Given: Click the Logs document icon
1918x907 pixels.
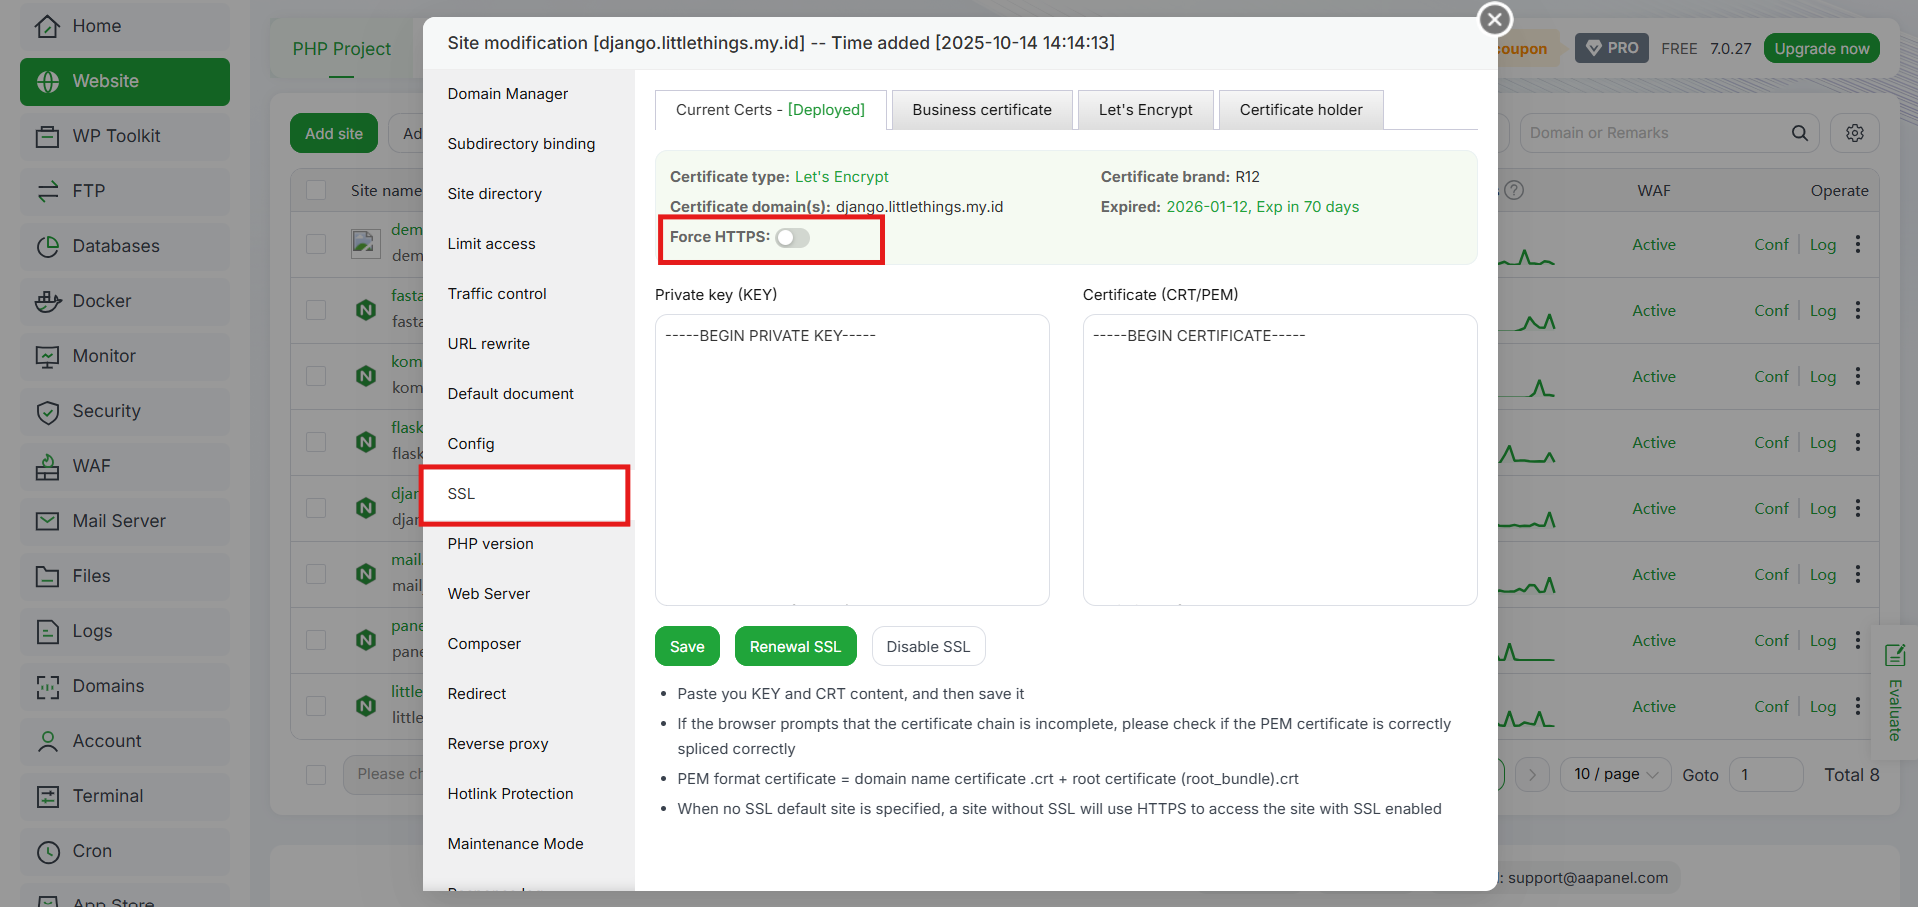Looking at the screenshot, I should coord(47,631).
